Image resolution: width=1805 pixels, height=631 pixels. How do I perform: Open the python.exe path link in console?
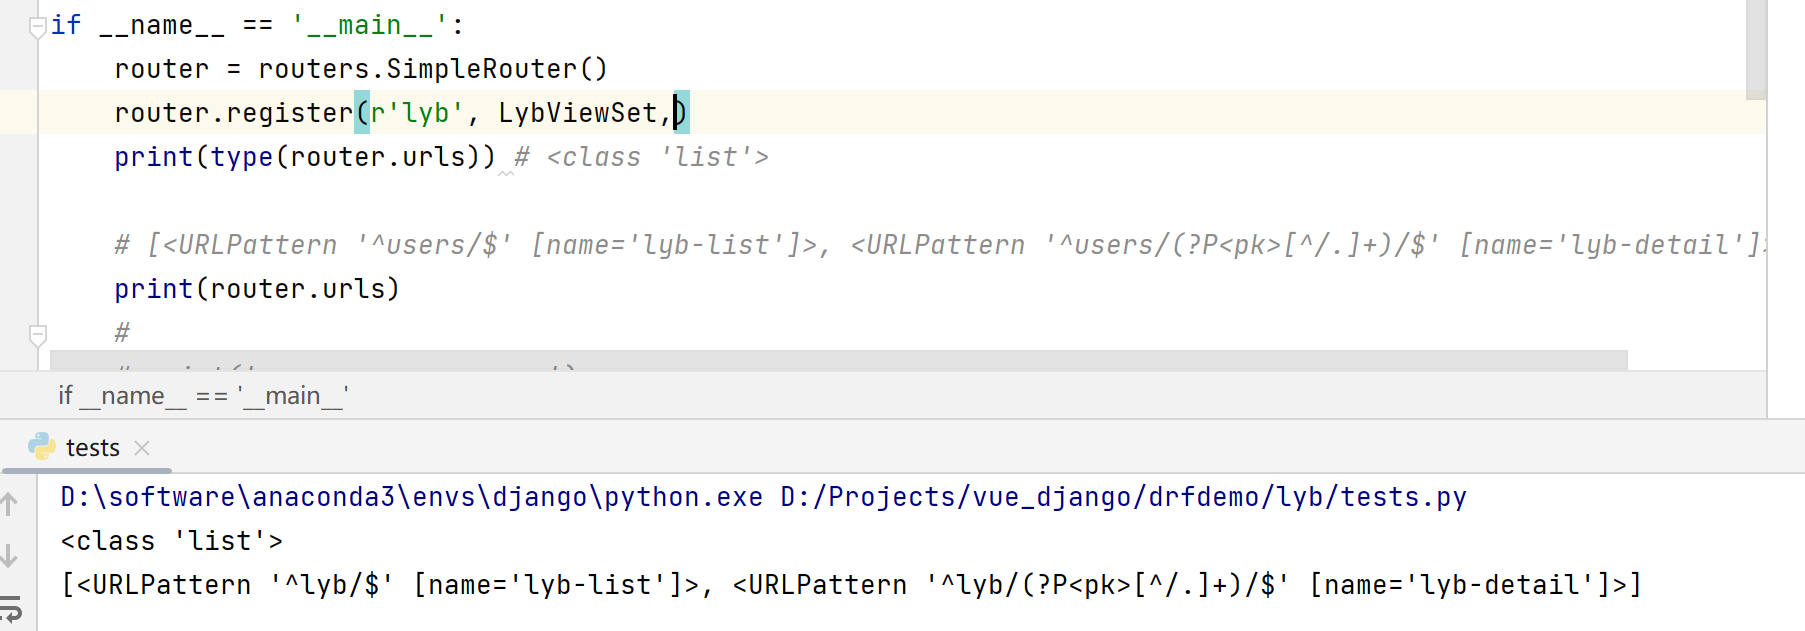coord(411,497)
